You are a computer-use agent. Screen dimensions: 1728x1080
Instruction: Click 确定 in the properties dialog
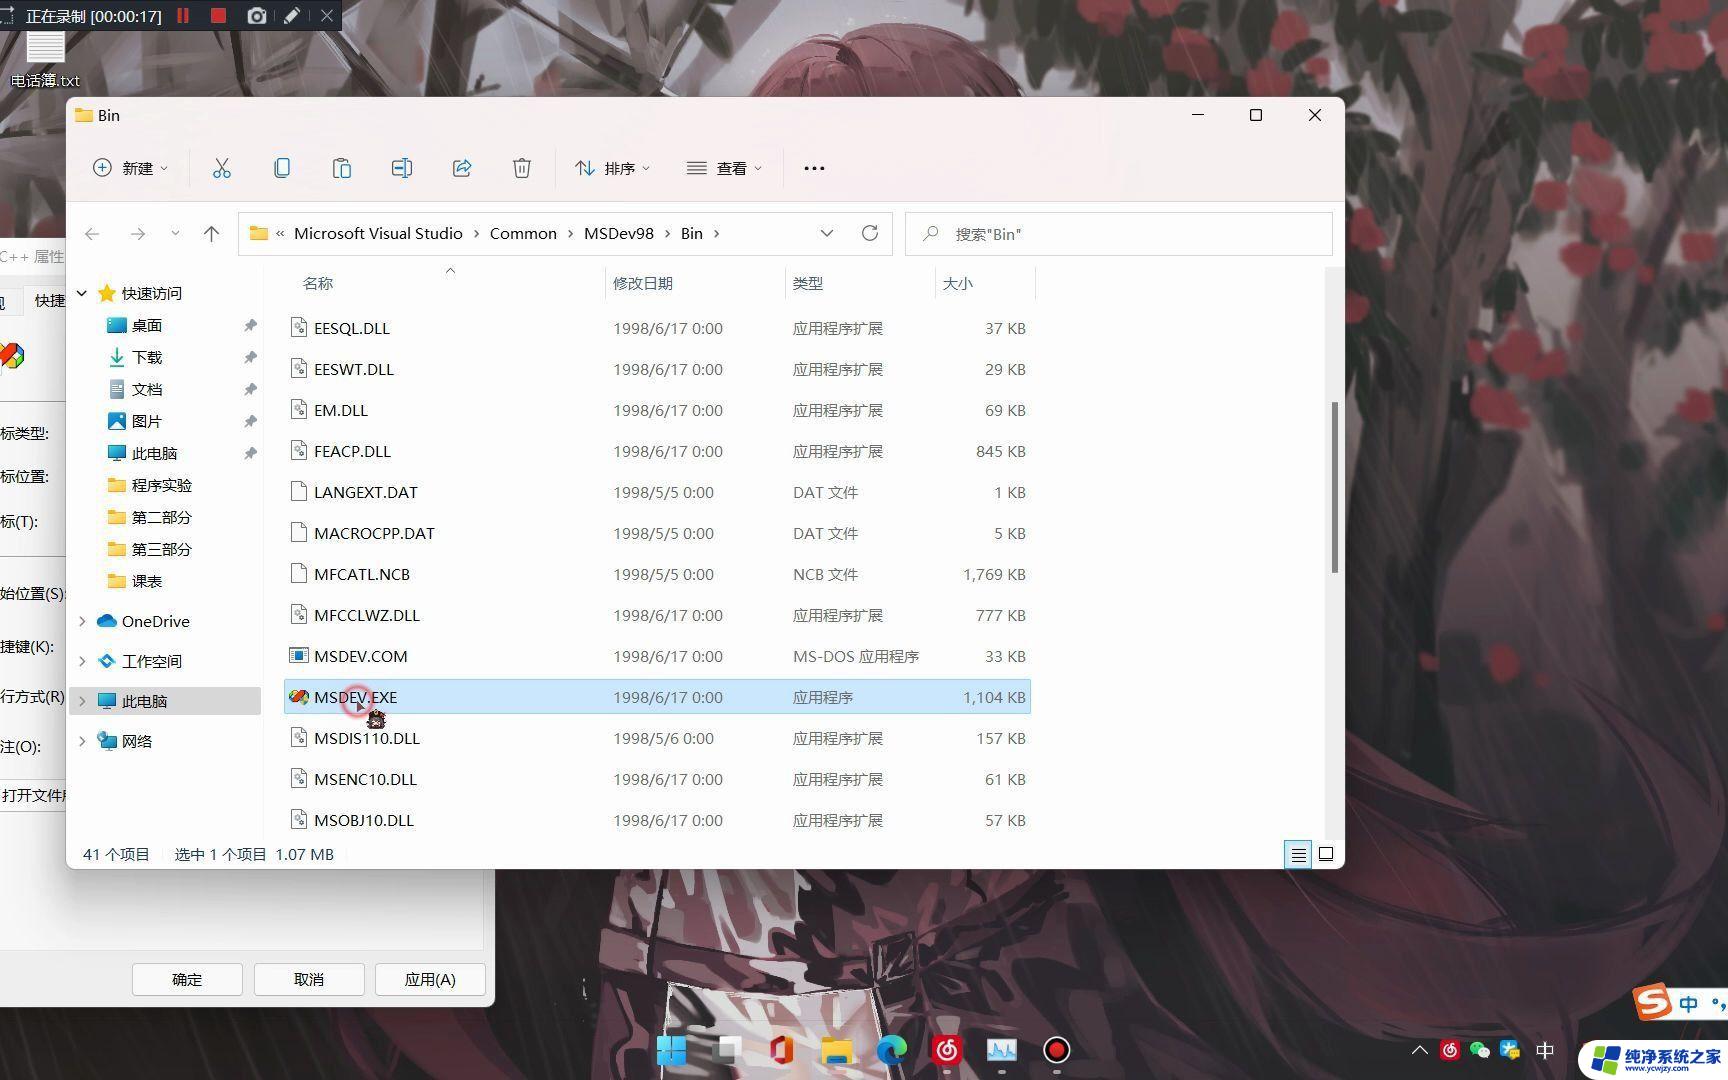click(187, 979)
